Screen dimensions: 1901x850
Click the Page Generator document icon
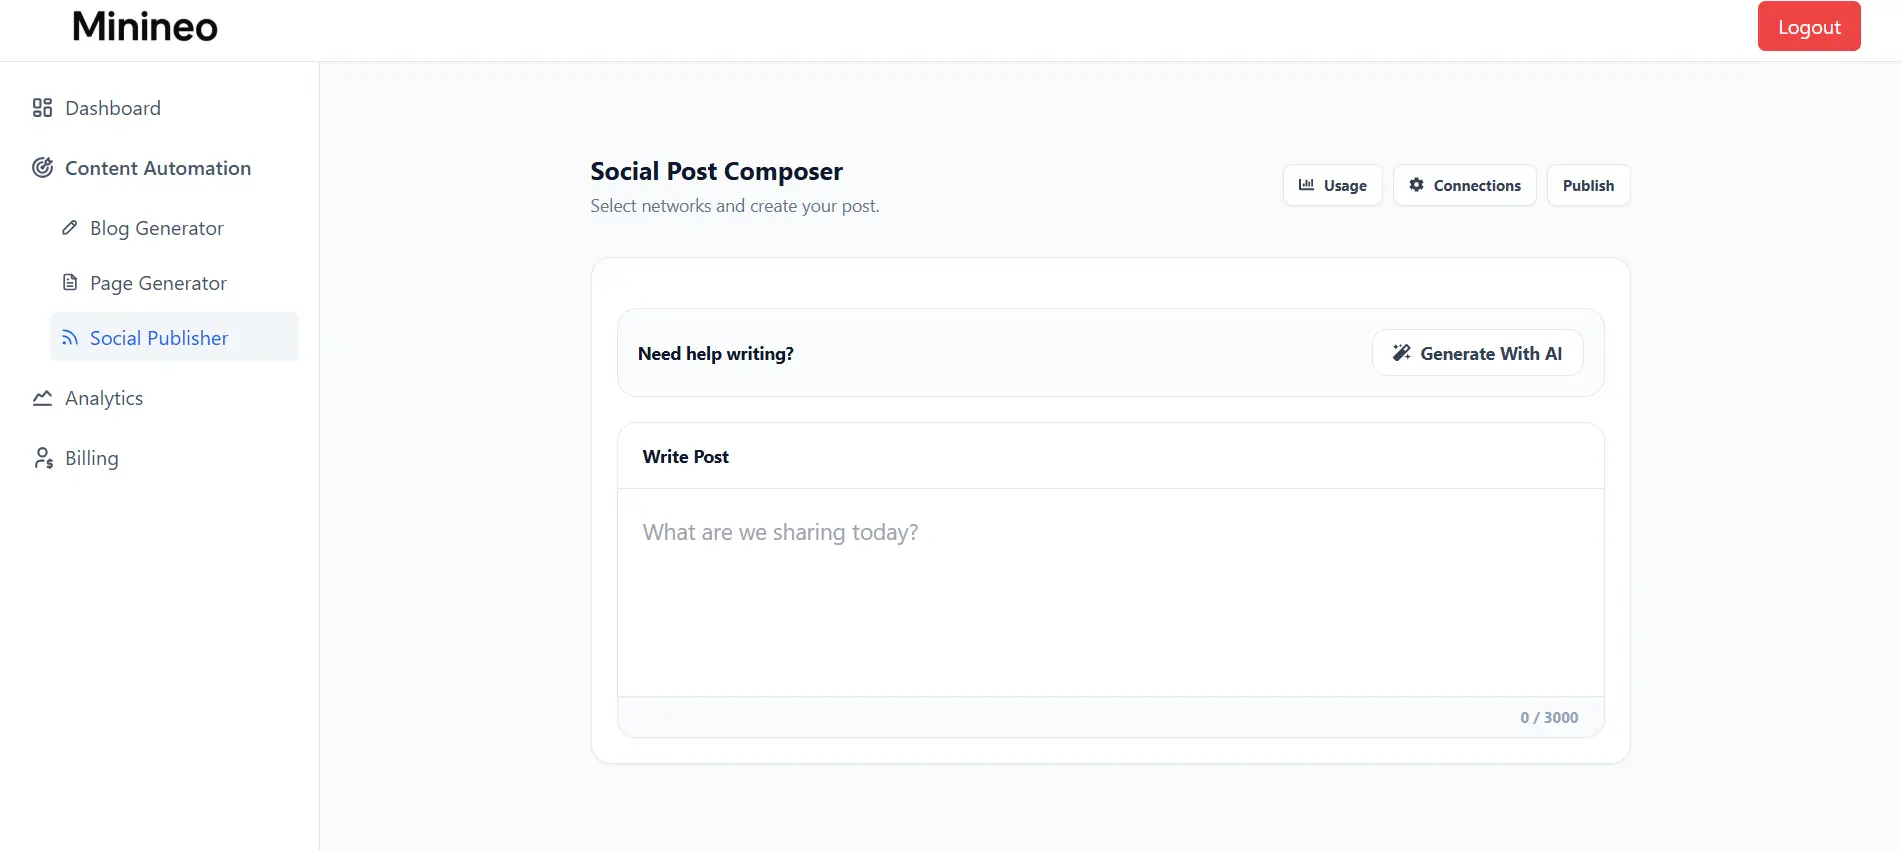point(70,283)
